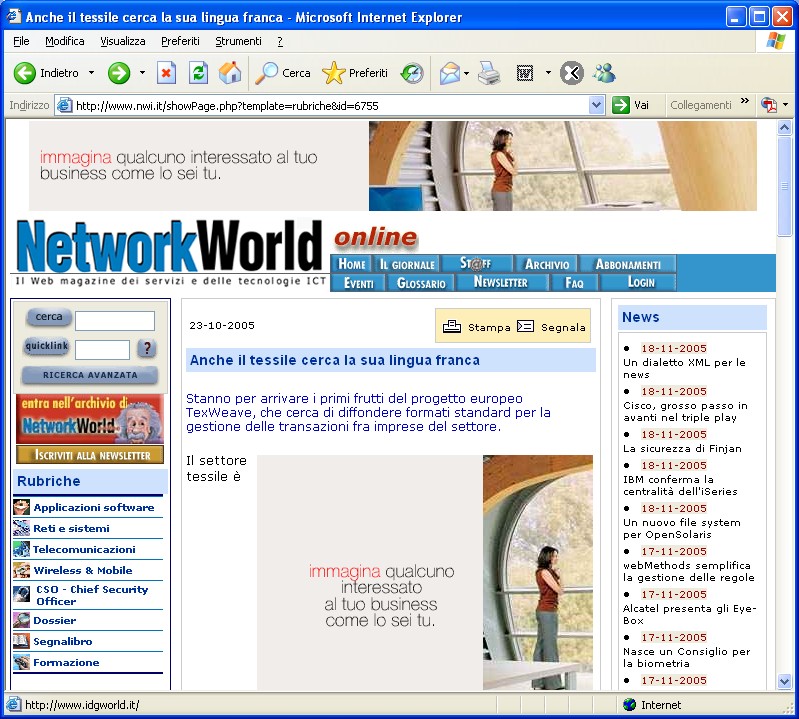Click the address bar URL field
Image resolution: width=799 pixels, height=719 pixels.
click(331, 106)
